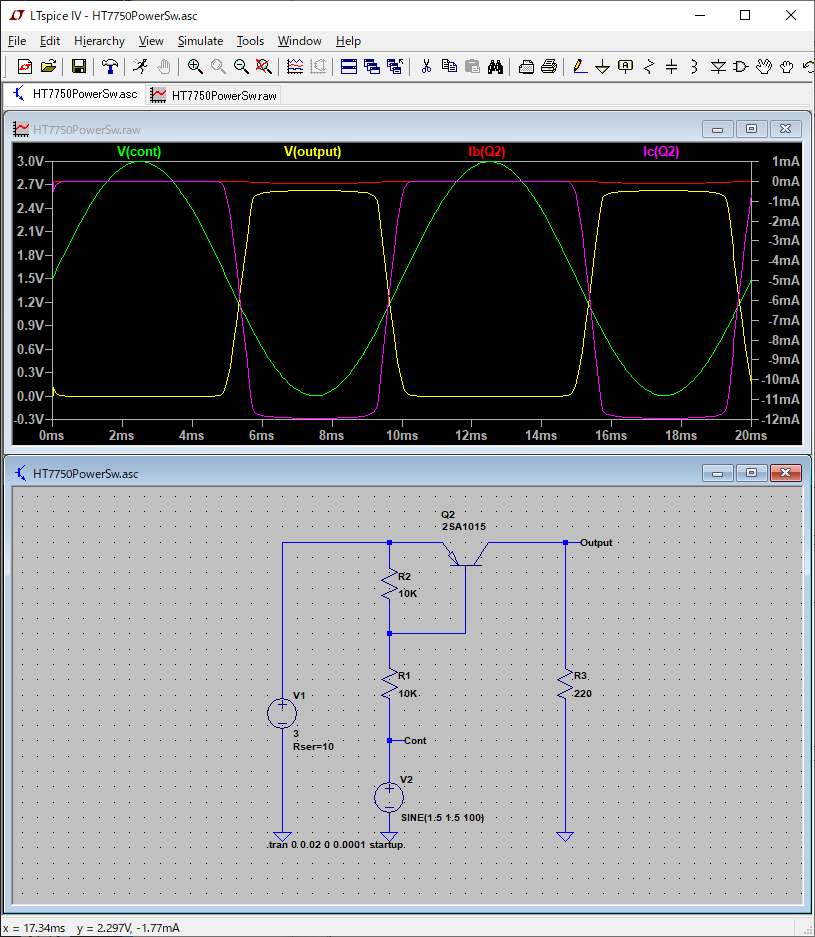The image size is (815, 937).
Task: Select the Diode component tool
Action: point(718,66)
